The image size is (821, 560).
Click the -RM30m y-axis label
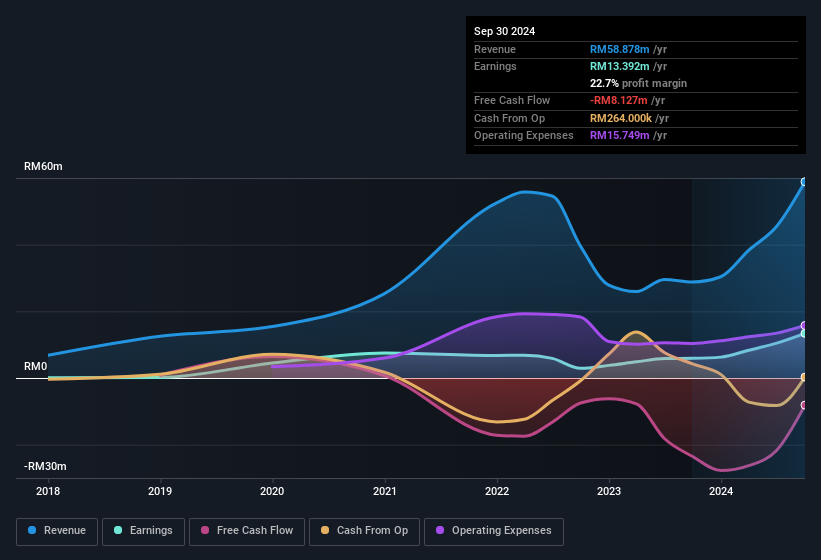pyautogui.click(x=45, y=466)
